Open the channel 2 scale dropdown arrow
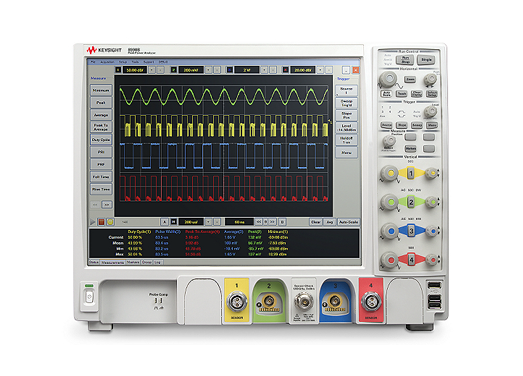The width and height of the screenshot is (523, 376). pos(208,70)
